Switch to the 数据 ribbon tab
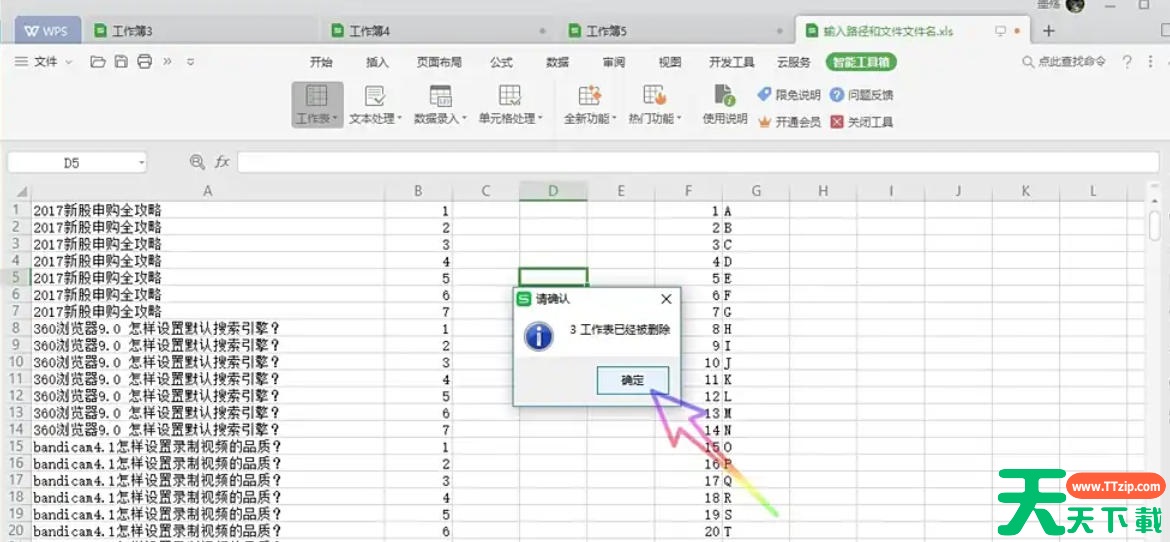 tap(557, 63)
